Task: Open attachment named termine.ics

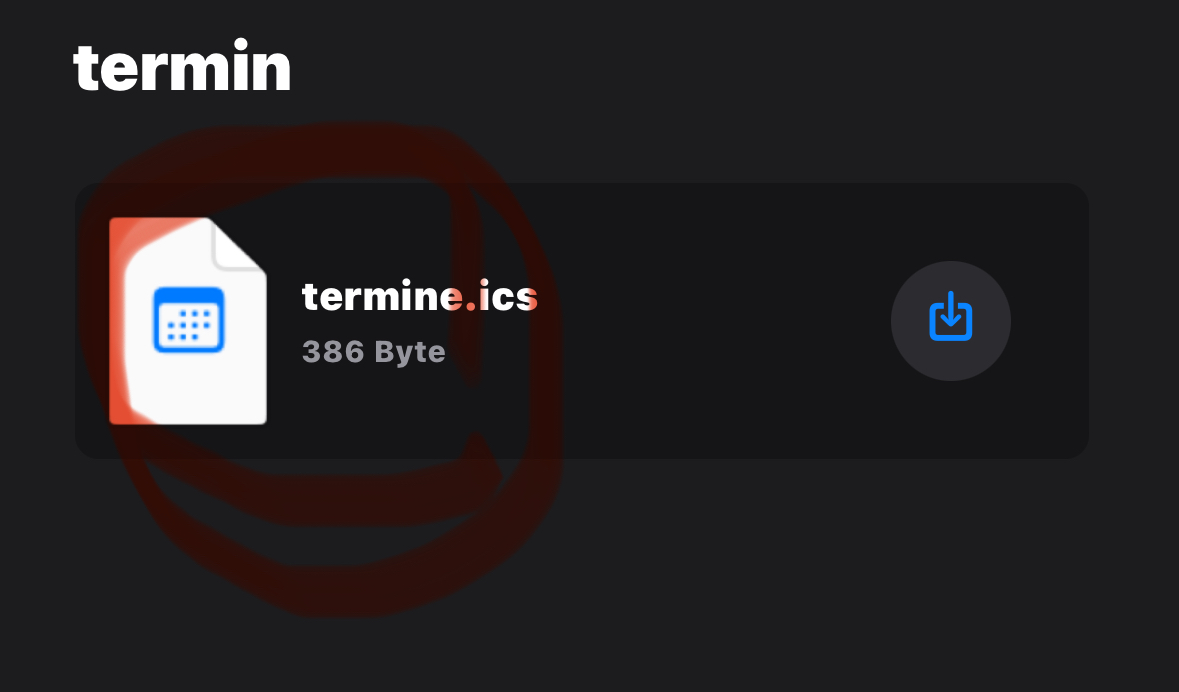Action: click(420, 296)
